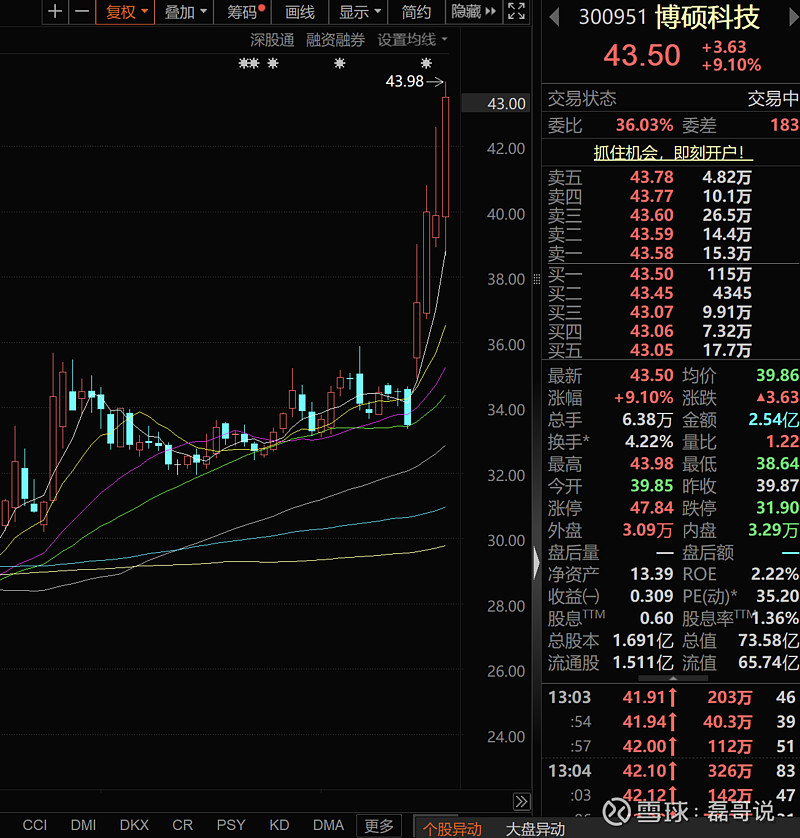Click the 买一 price 43.50
The height and width of the screenshot is (838, 800).
[x=651, y=274]
